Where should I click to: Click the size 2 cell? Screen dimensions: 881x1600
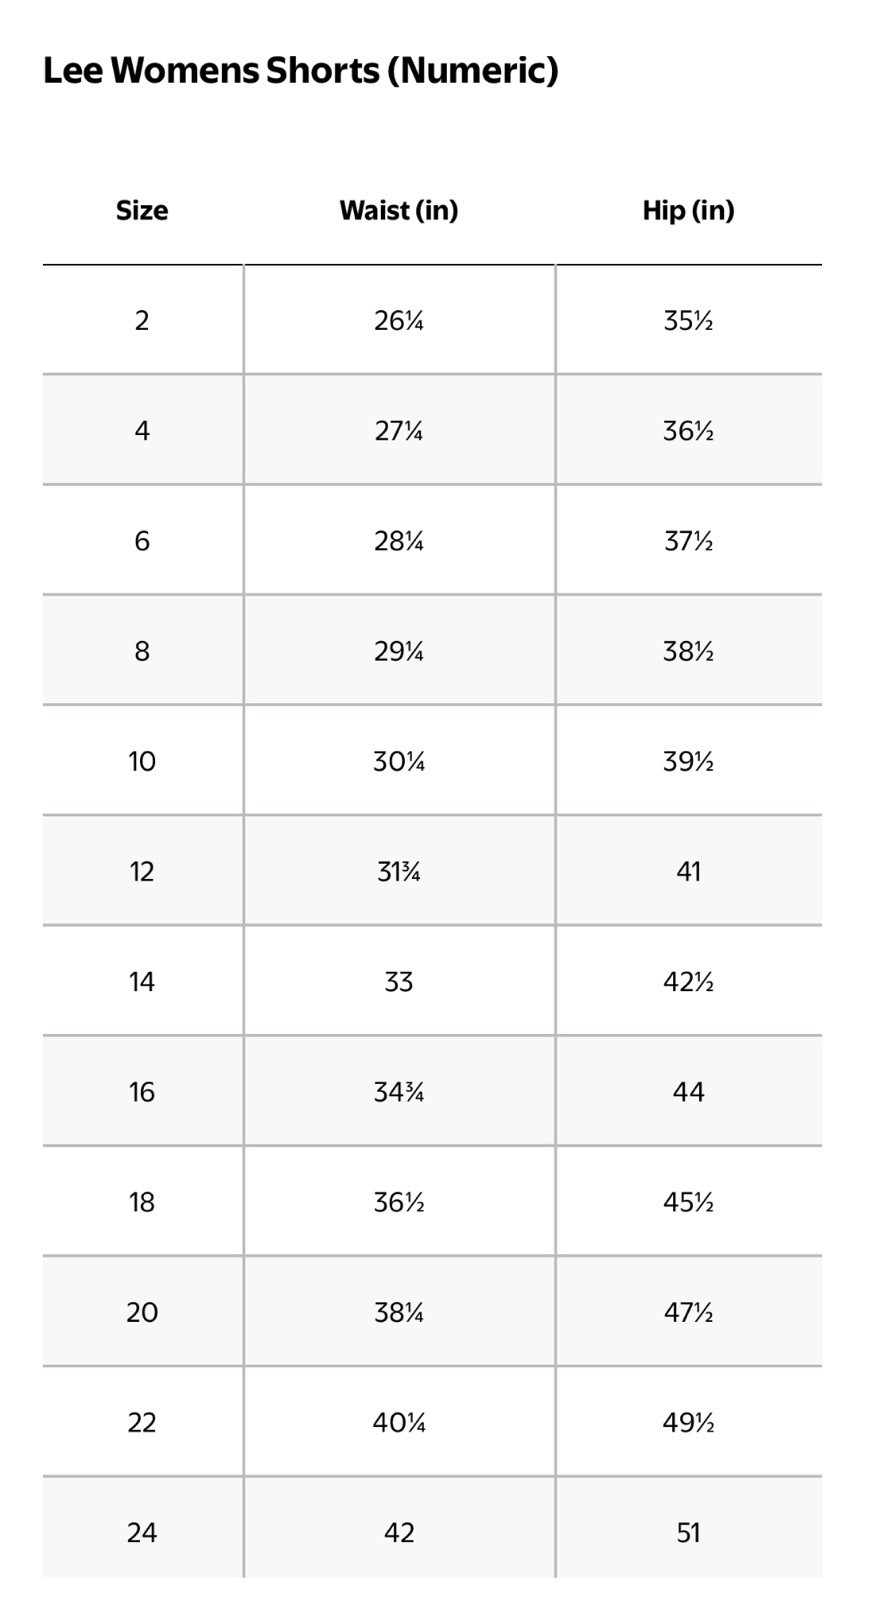pyautogui.click(x=142, y=320)
